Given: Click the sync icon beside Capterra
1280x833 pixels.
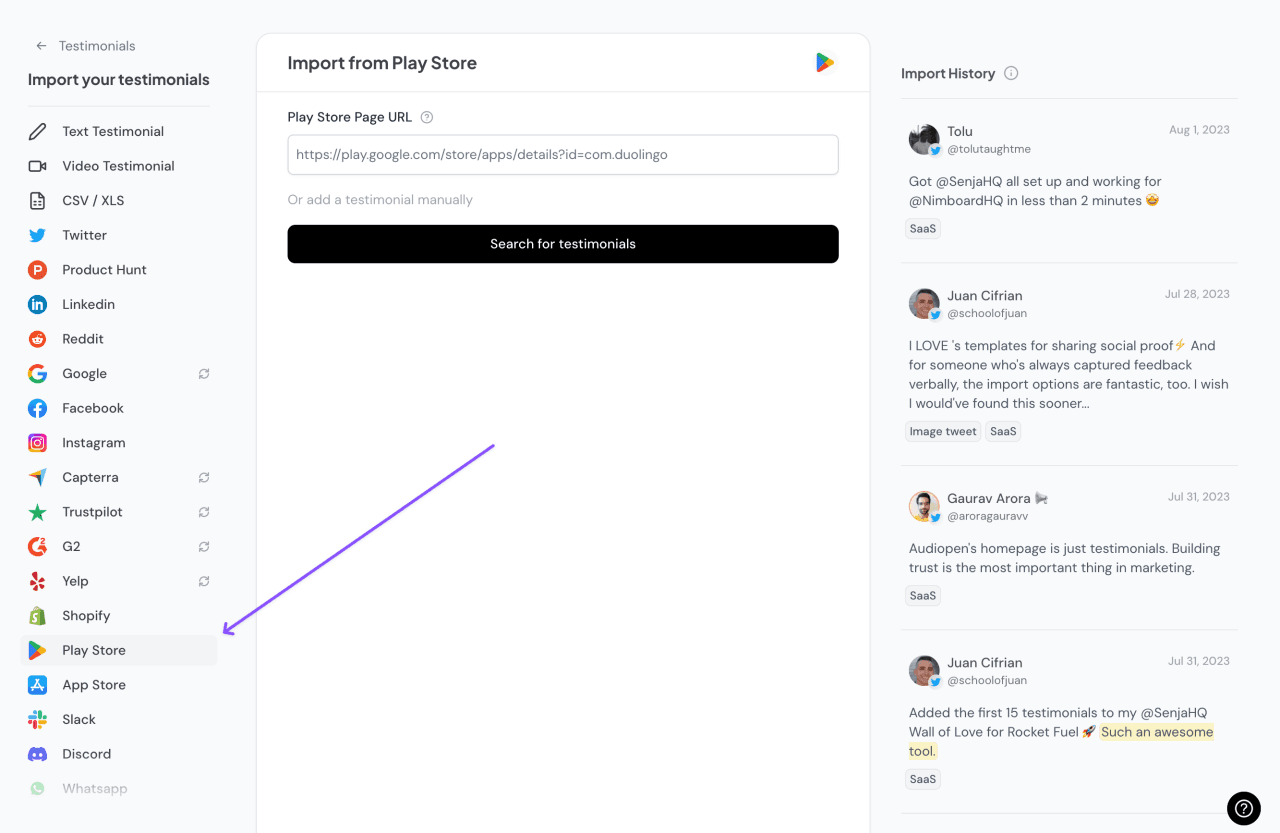Looking at the screenshot, I should [204, 478].
